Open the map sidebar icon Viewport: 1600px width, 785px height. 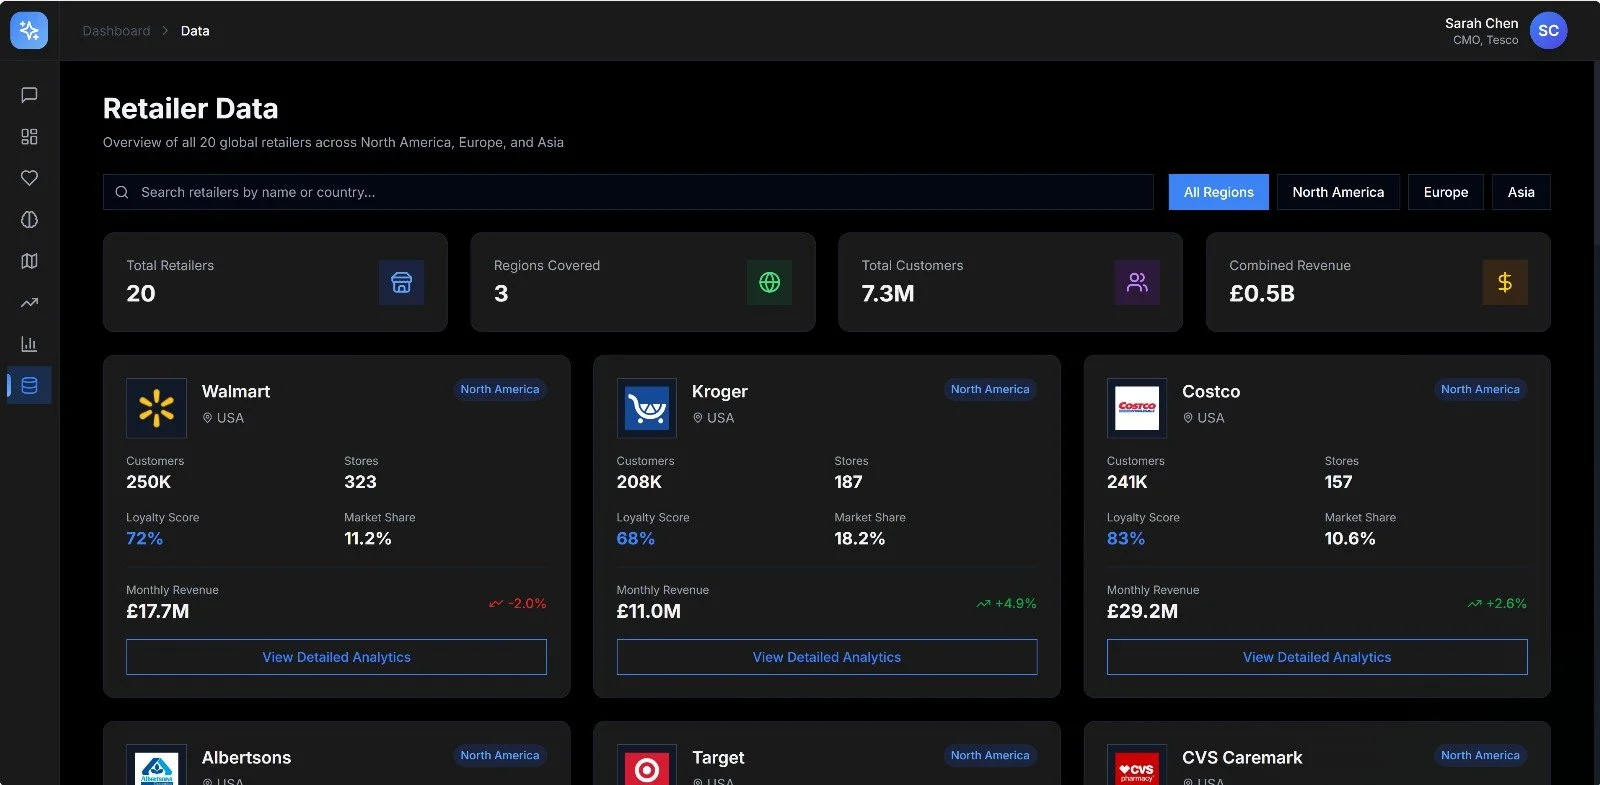tap(29, 261)
